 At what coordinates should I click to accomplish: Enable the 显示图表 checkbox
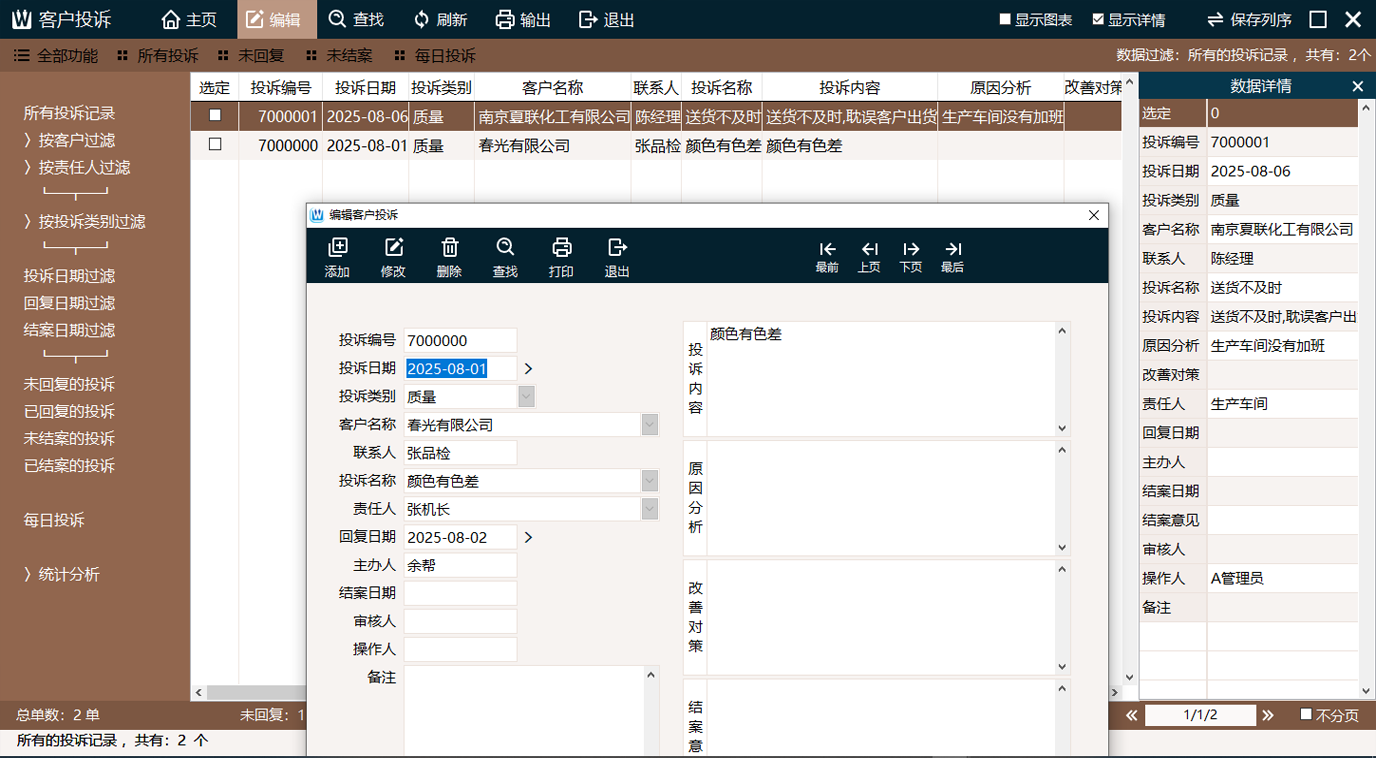(x=1005, y=19)
